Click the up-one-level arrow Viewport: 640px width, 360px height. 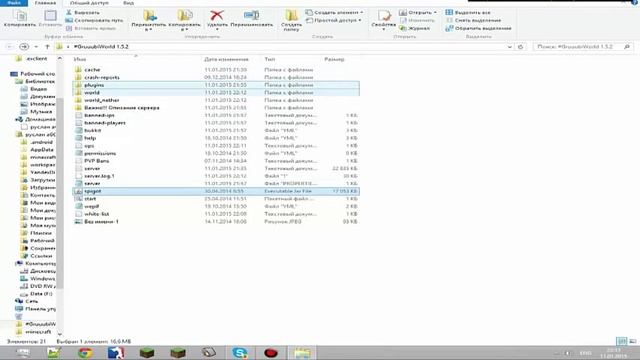pos(47,47)
